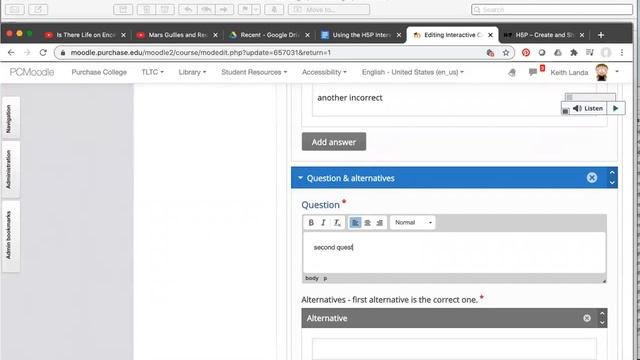
Task: Open the Normal paragraph format dropdown
Action: point(413,222)
